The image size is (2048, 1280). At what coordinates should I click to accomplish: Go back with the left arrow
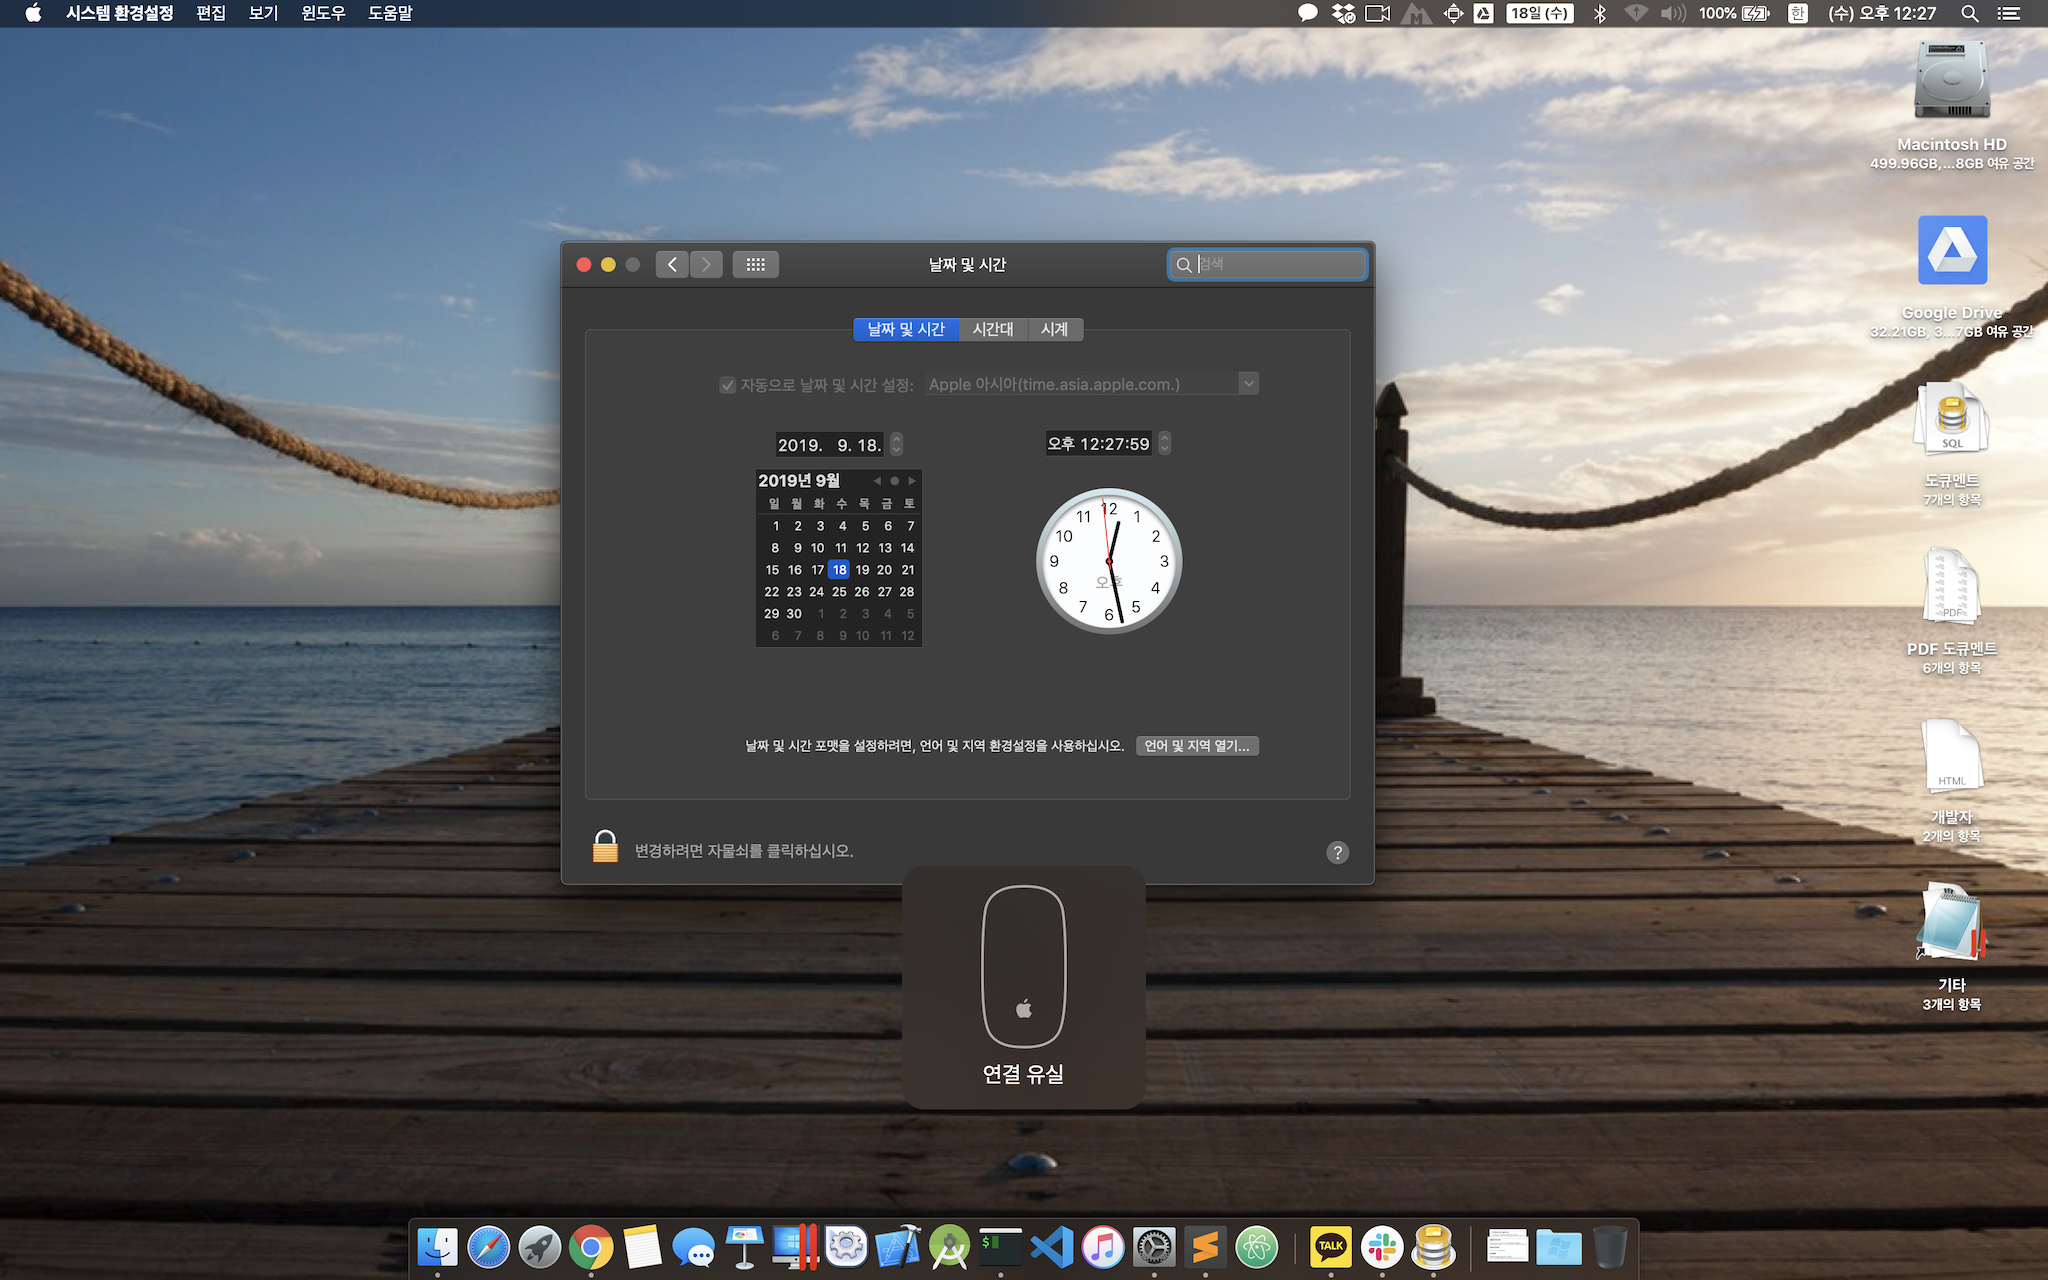click(672, 265)
